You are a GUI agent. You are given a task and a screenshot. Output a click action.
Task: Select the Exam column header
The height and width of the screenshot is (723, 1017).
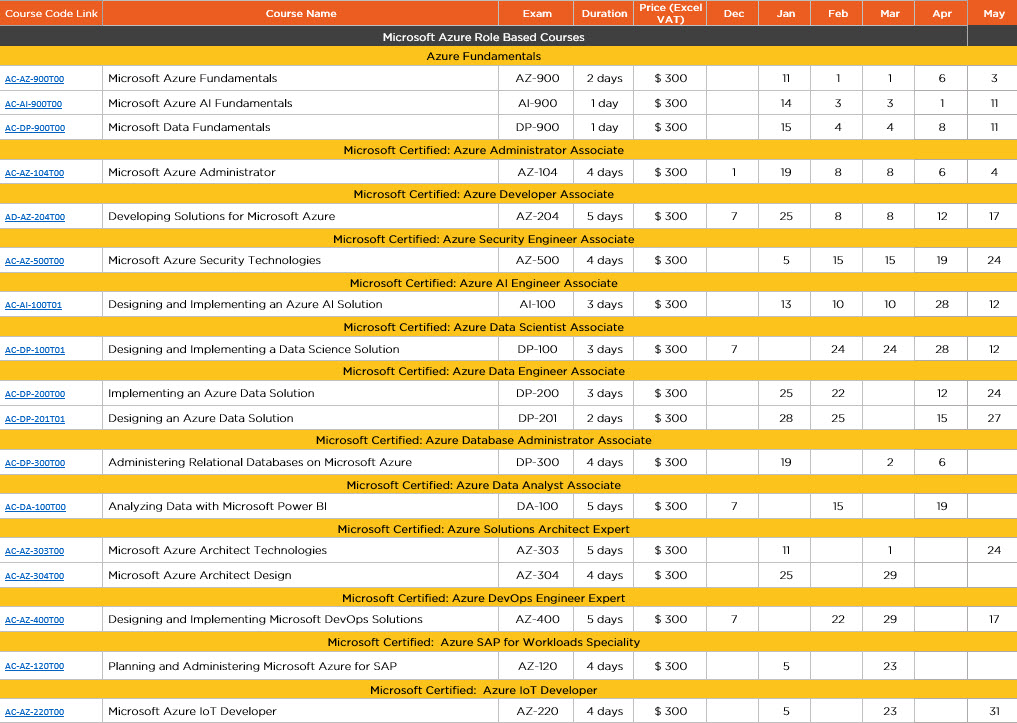pyautogui.click(x=537, y=14)
